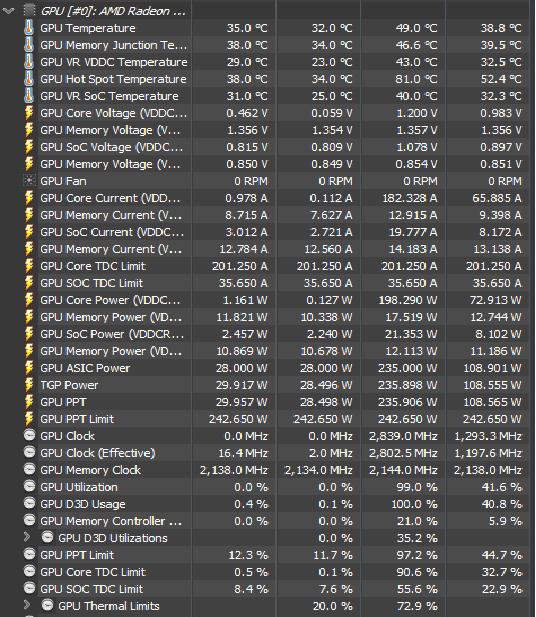Screen dimensions: 536x617
Task: Click lightning icon beside GPU SoC Voltage
Action: [29, 146]
